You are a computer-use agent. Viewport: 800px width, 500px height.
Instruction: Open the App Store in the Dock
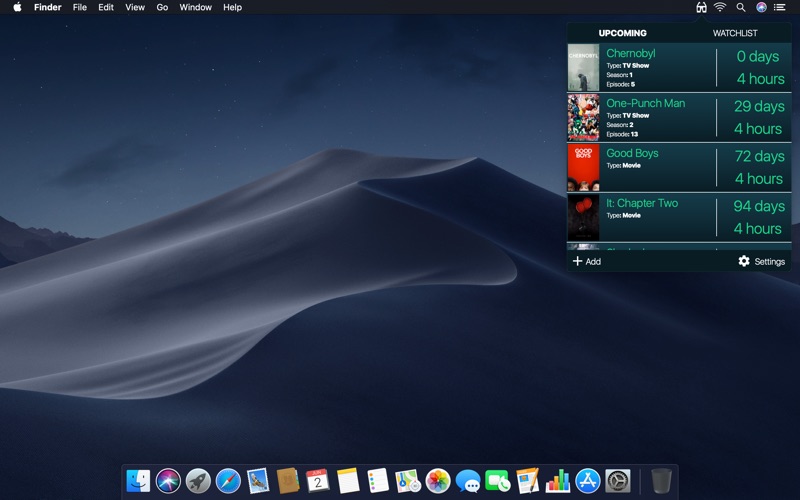[x=588, y=481]
